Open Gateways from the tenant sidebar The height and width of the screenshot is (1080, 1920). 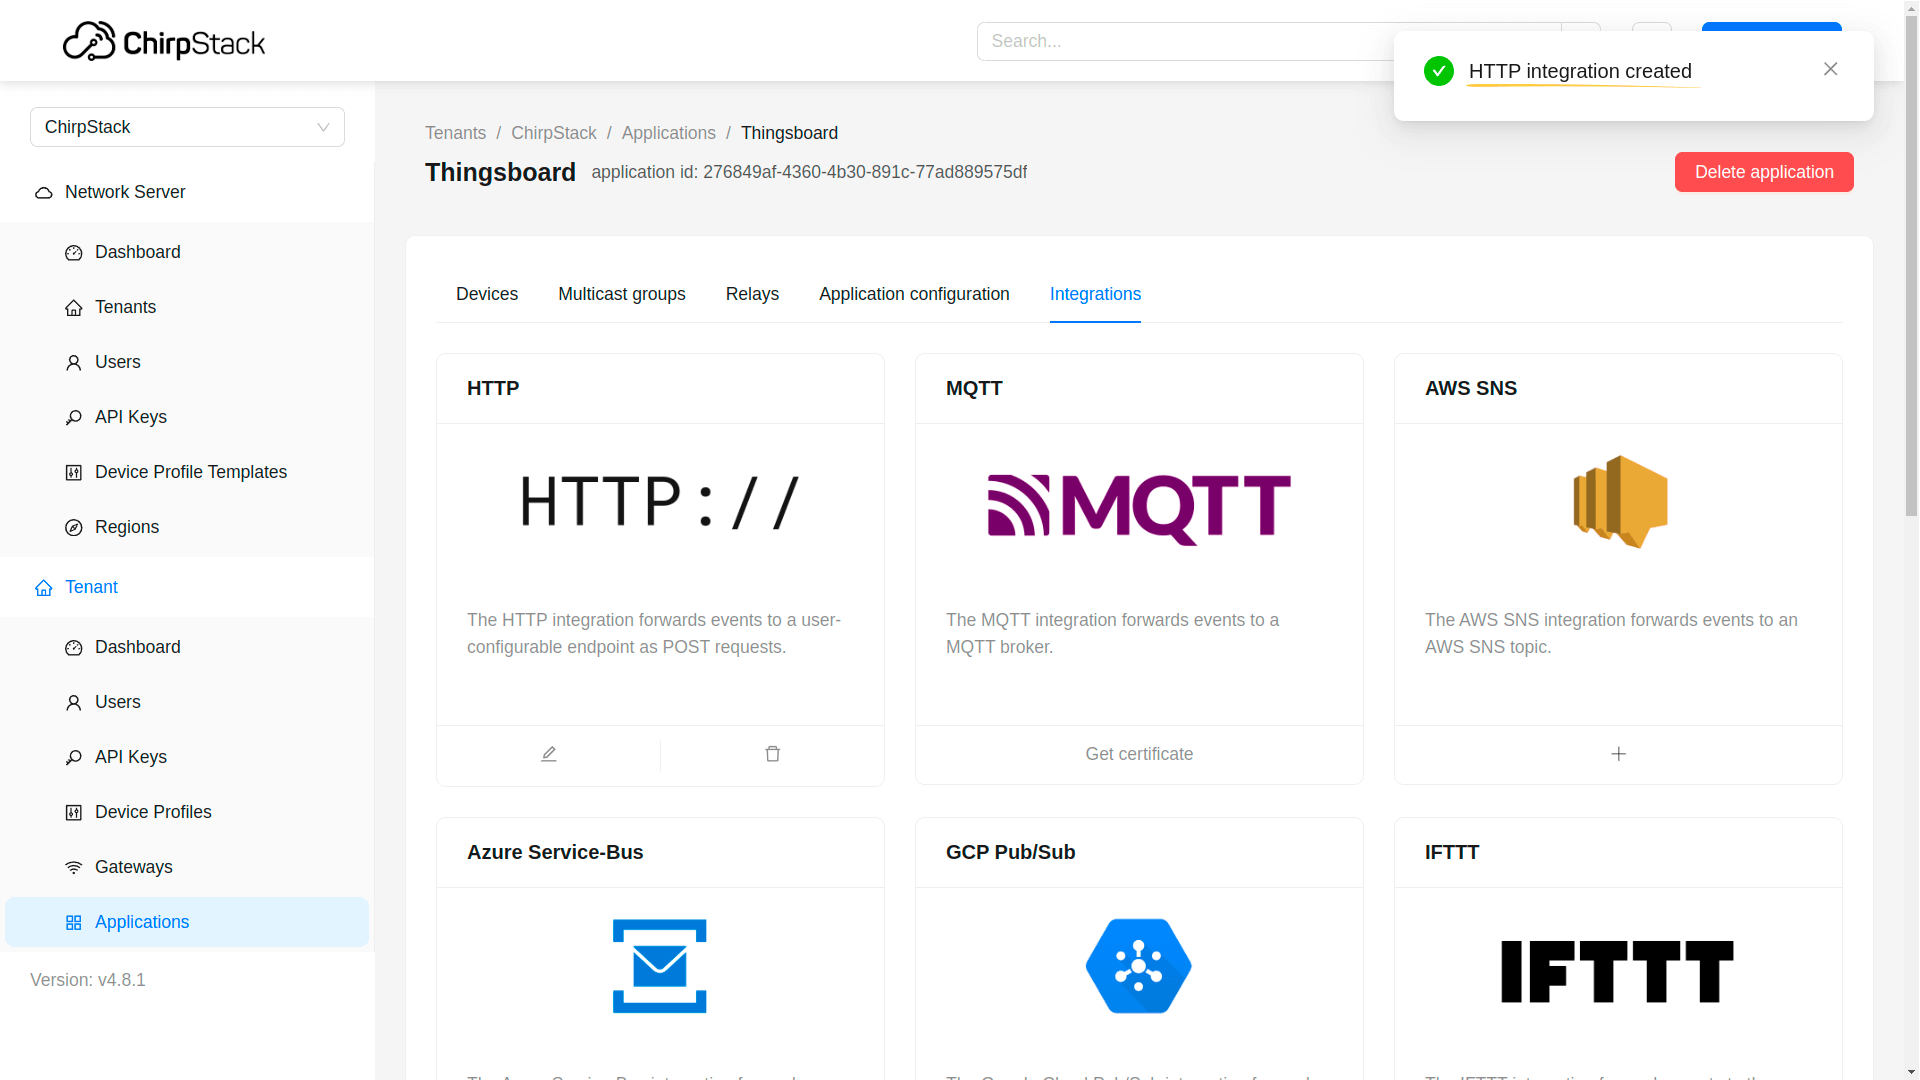coord(133,867)
